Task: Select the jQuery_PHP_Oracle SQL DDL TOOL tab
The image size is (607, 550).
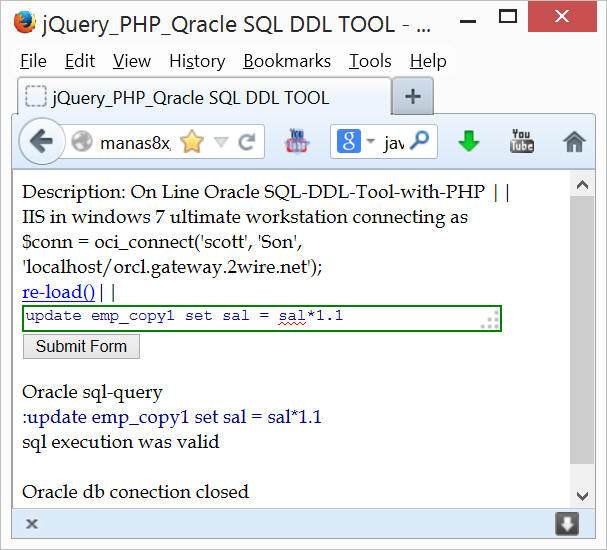Action: [x=190, y=97]
